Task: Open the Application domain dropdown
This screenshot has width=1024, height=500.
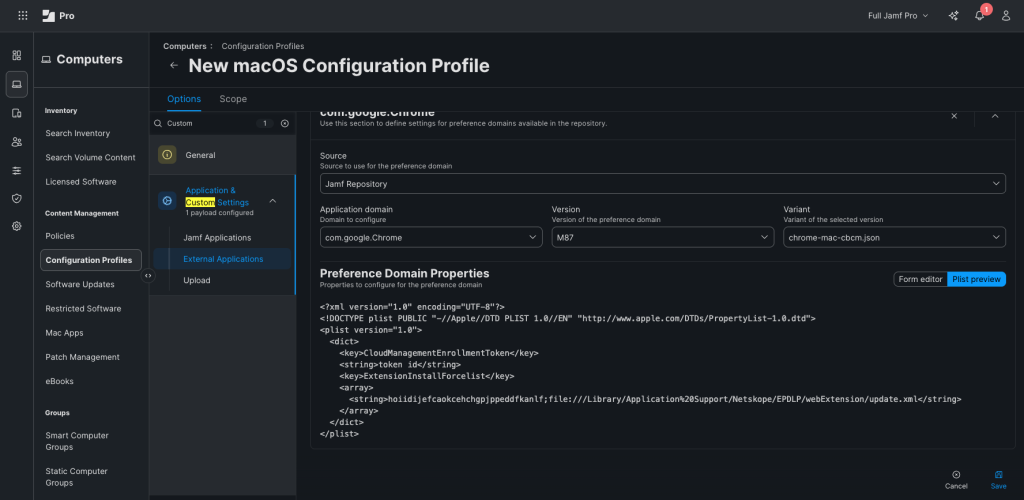Action: 431,238
